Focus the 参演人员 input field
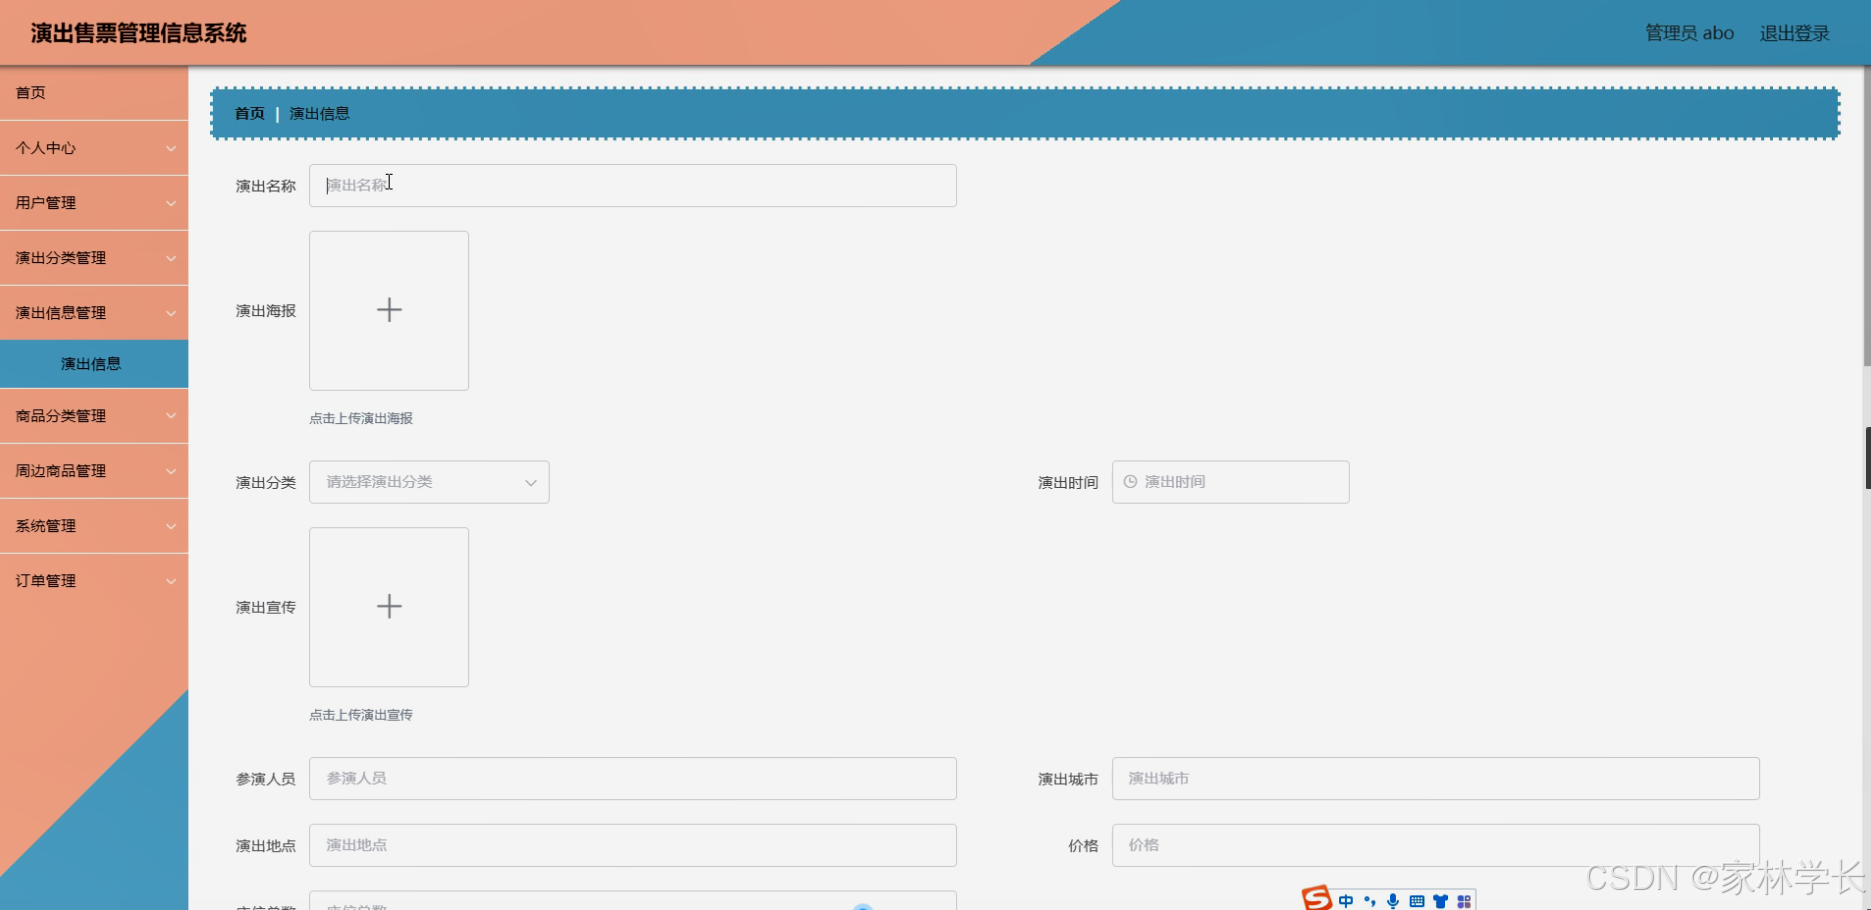 click(633, 779)
